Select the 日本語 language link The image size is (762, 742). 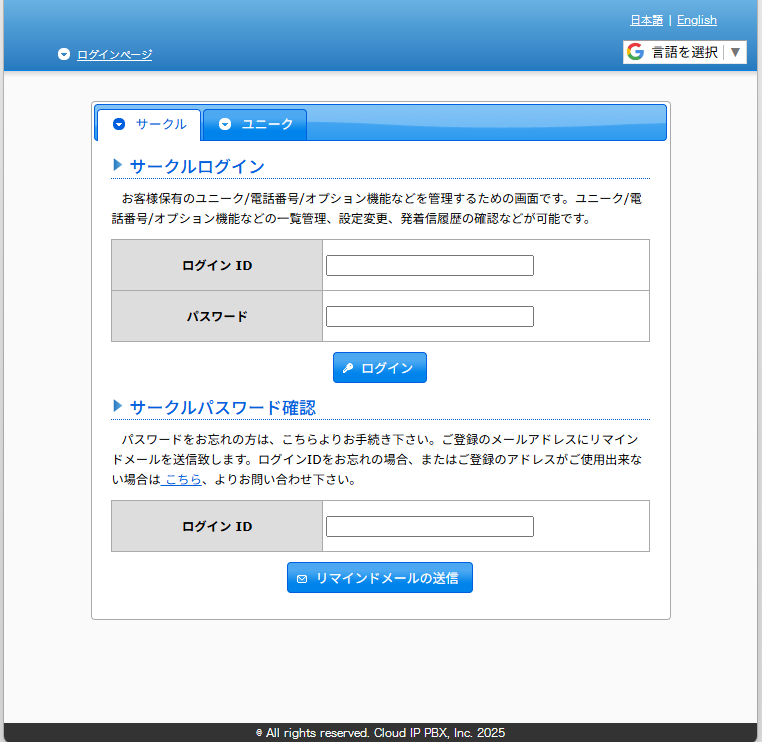point(646,20)
